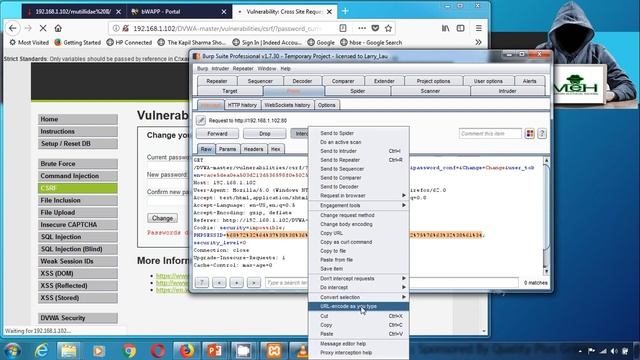The image size is (640, 360).
Task: Expand Convert selection submenu
Action: 358,297
